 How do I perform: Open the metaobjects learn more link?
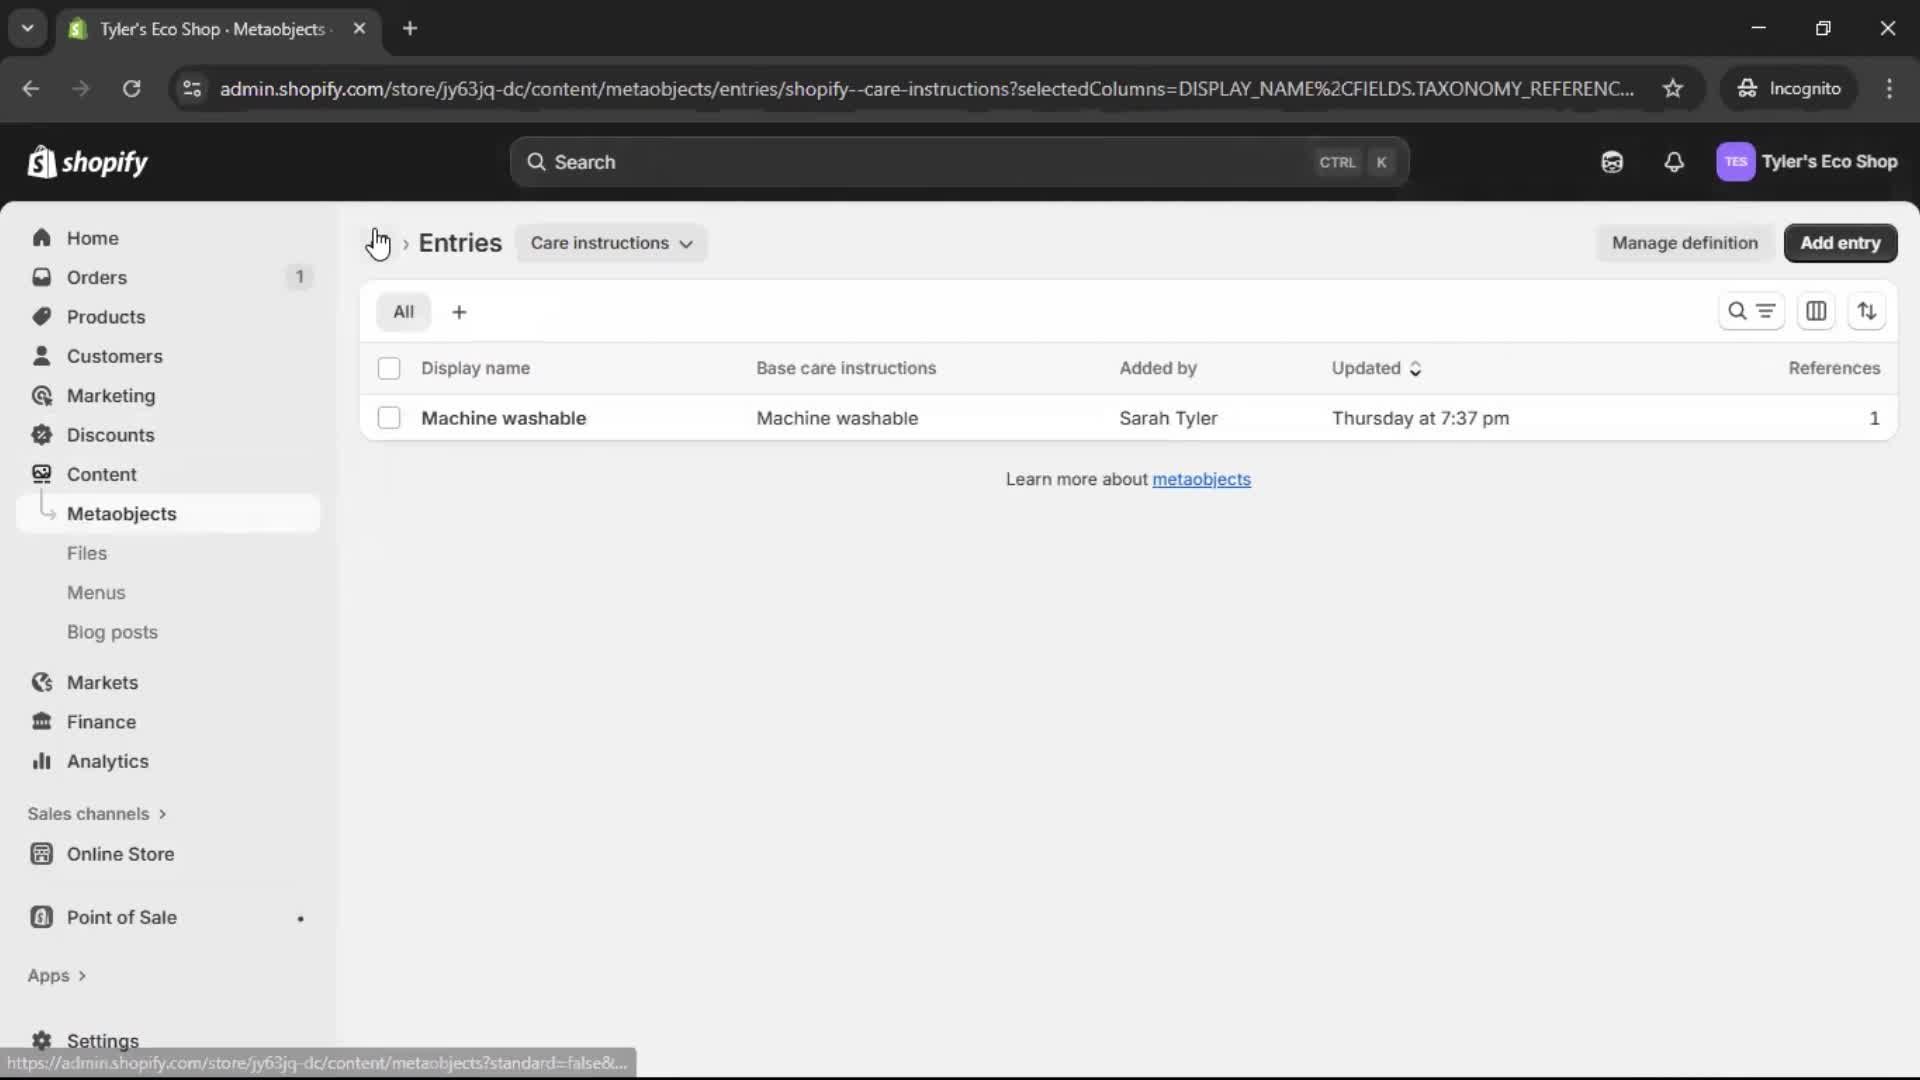[x=1202, y=480]
